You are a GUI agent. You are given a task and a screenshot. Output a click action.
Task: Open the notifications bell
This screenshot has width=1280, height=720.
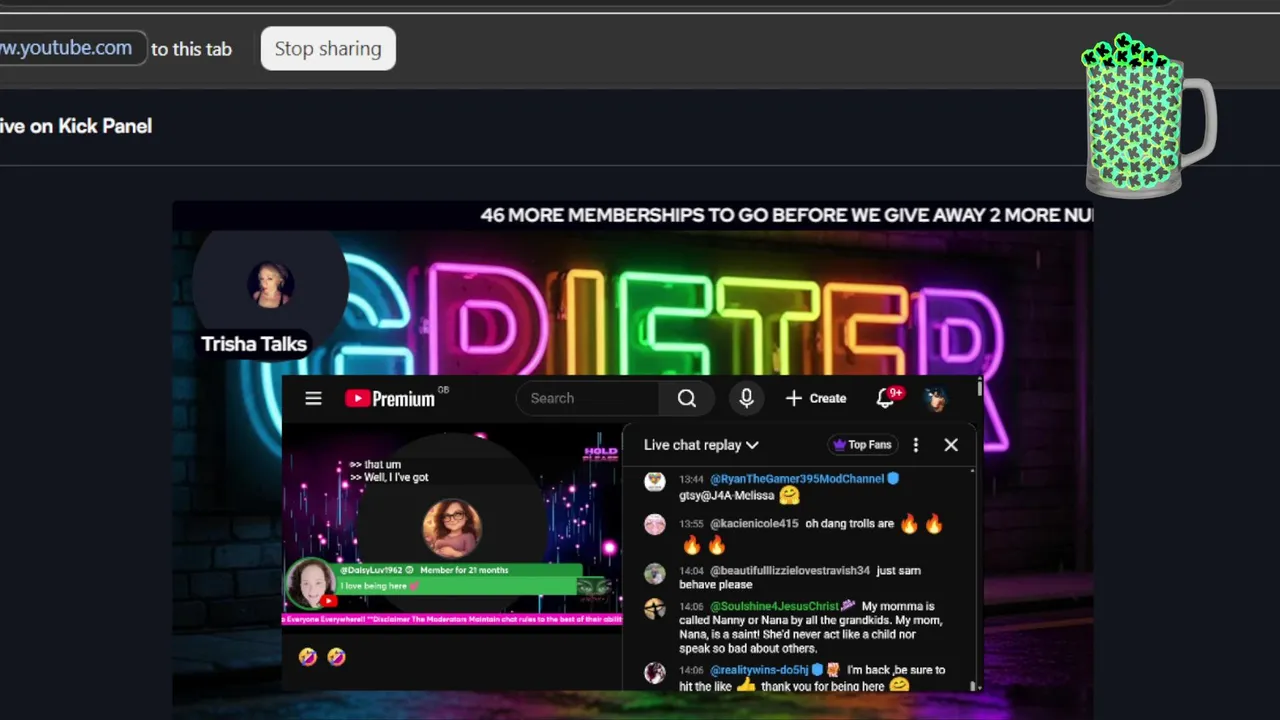(x=885, y=398)
